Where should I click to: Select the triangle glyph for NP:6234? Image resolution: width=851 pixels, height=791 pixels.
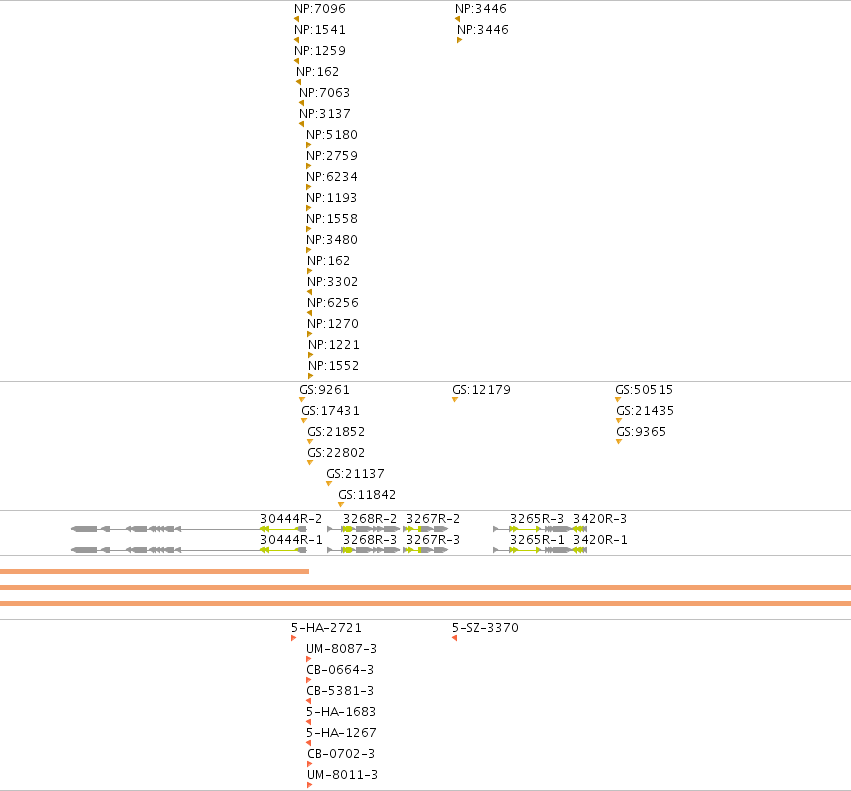click(308, 187)
